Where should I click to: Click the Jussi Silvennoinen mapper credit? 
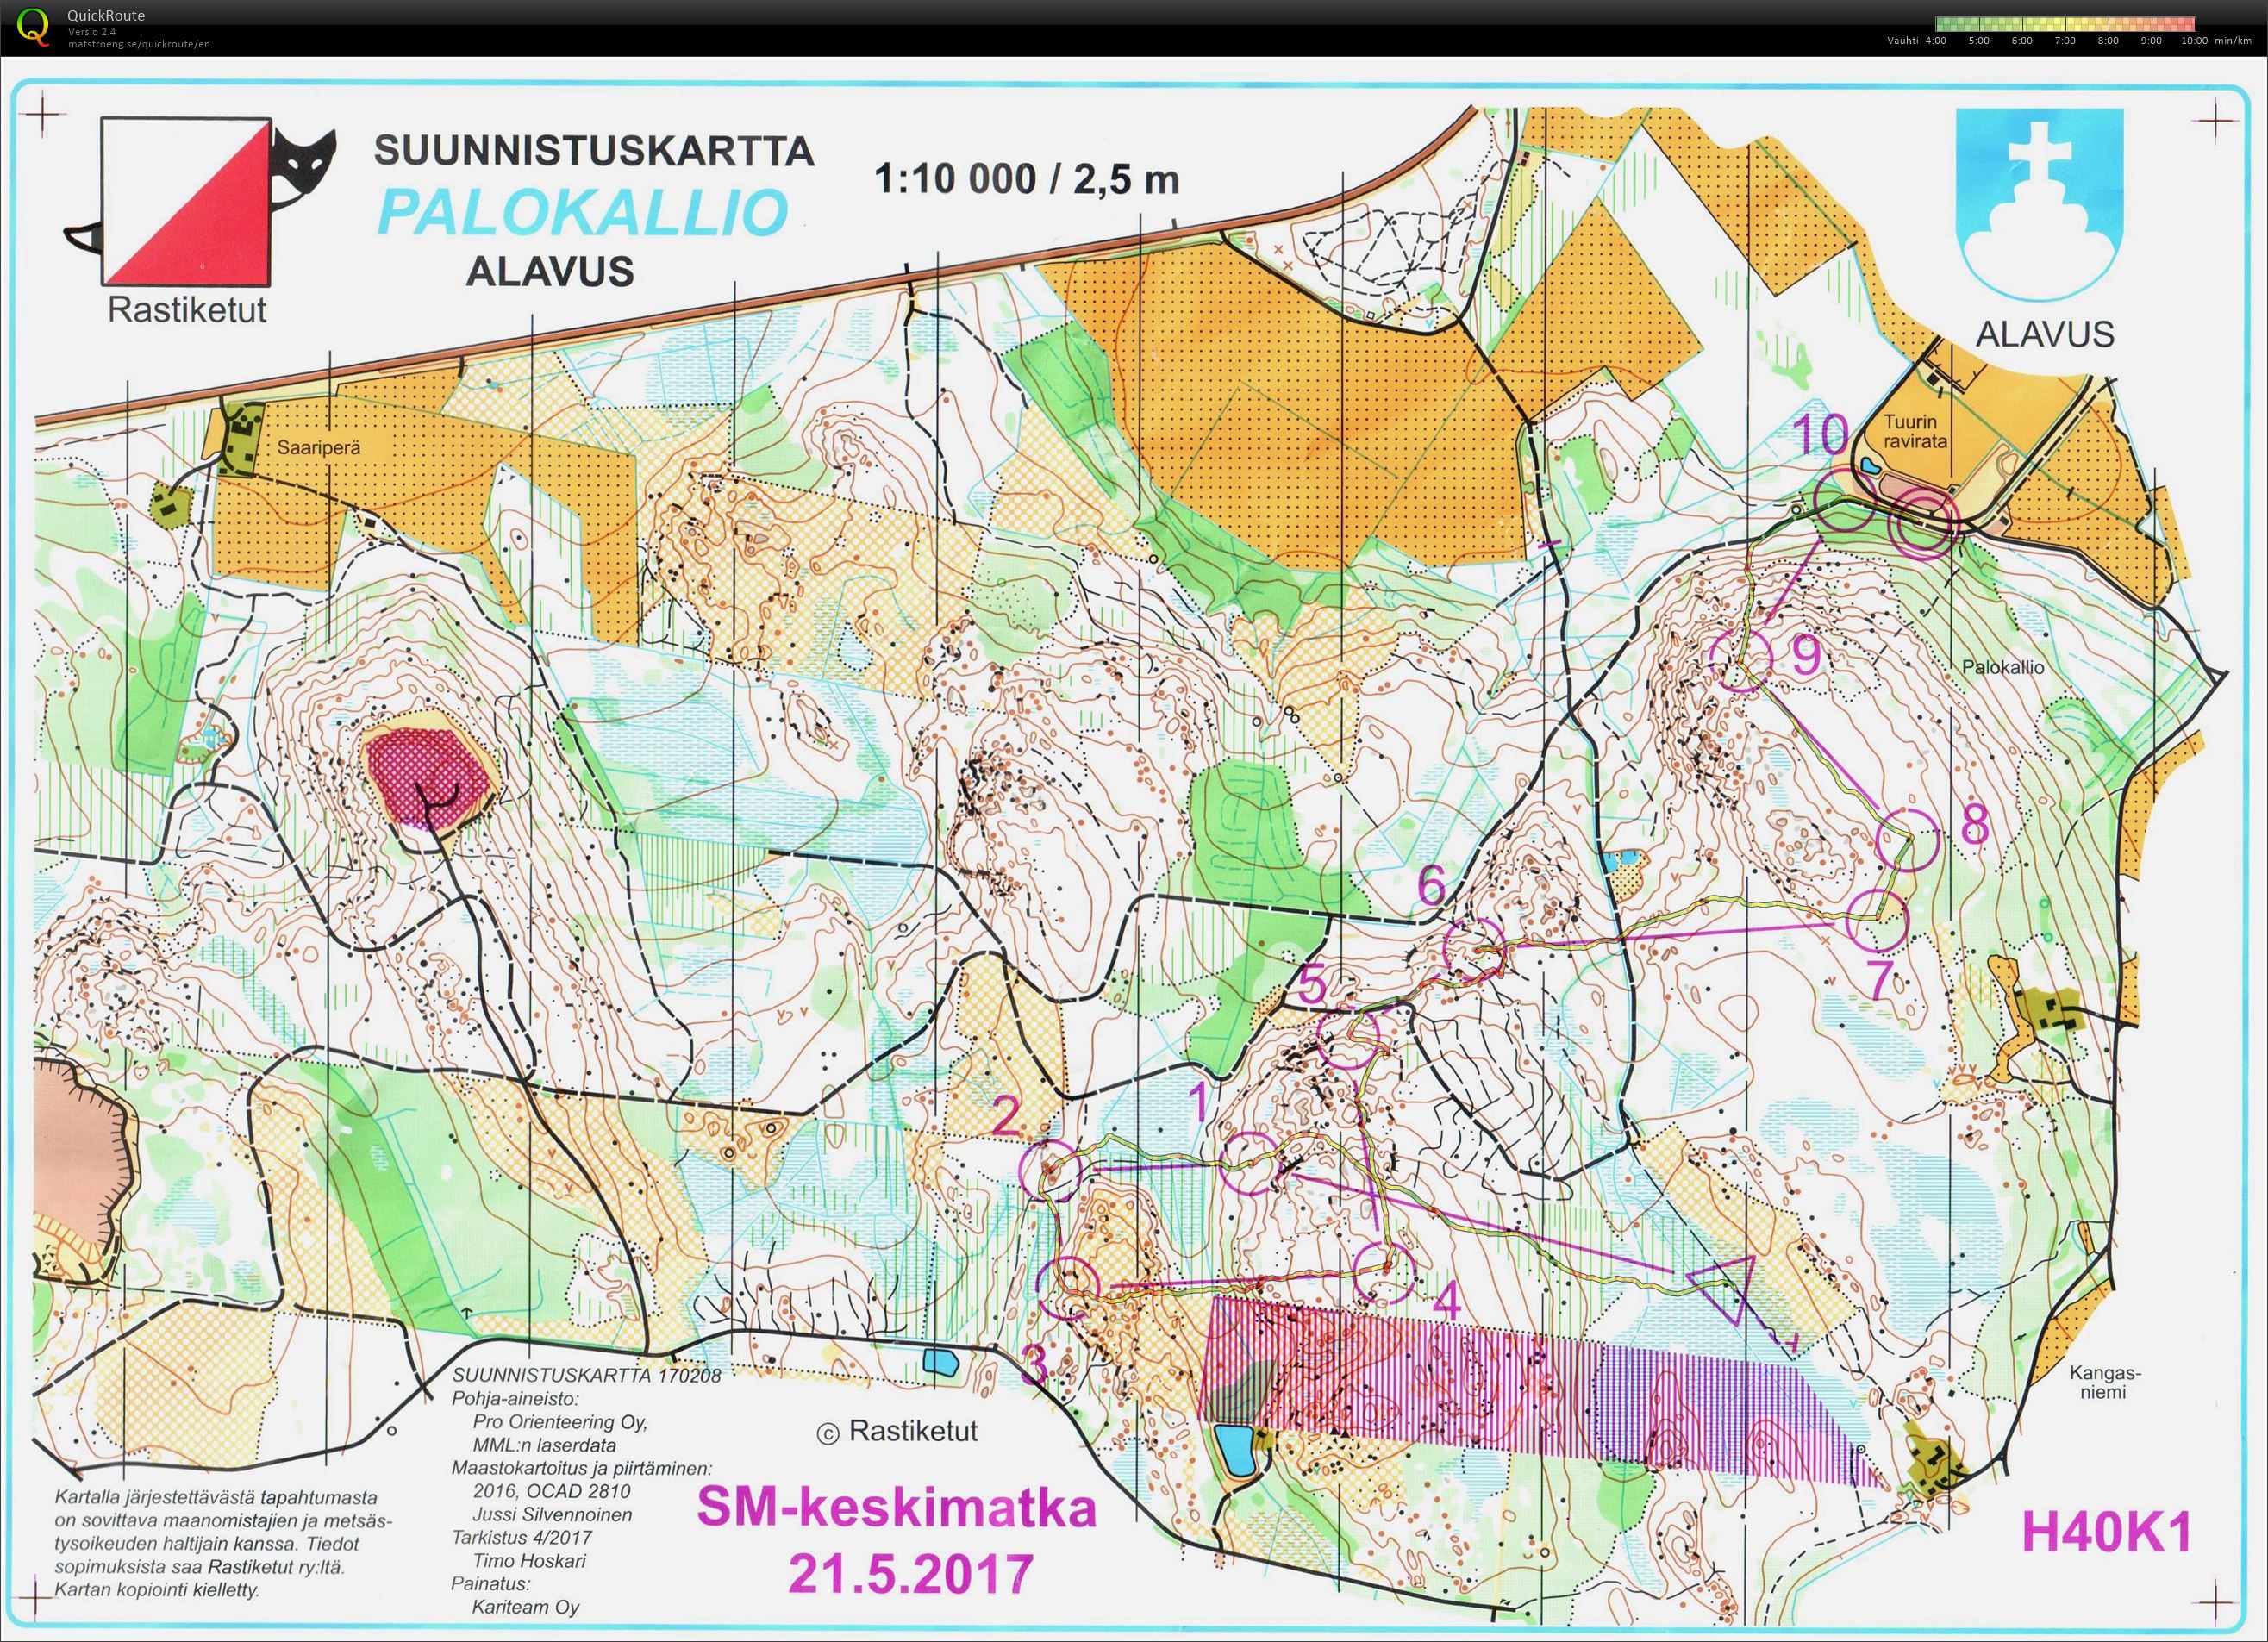[x=553, y=1515]
